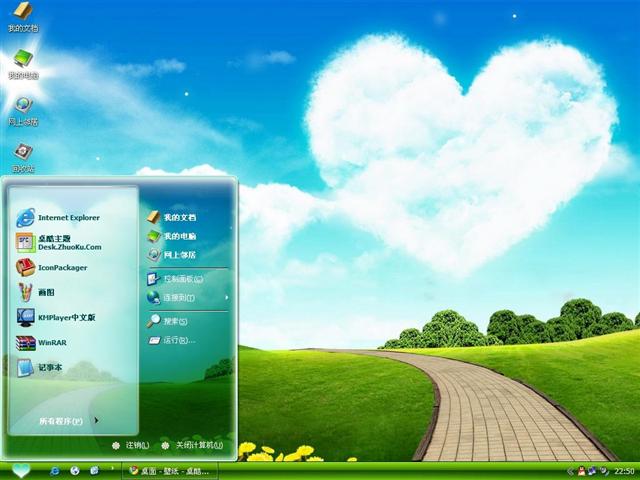
Task: Open 我的文档 icon on the desktop
Action: click(23, 17)
